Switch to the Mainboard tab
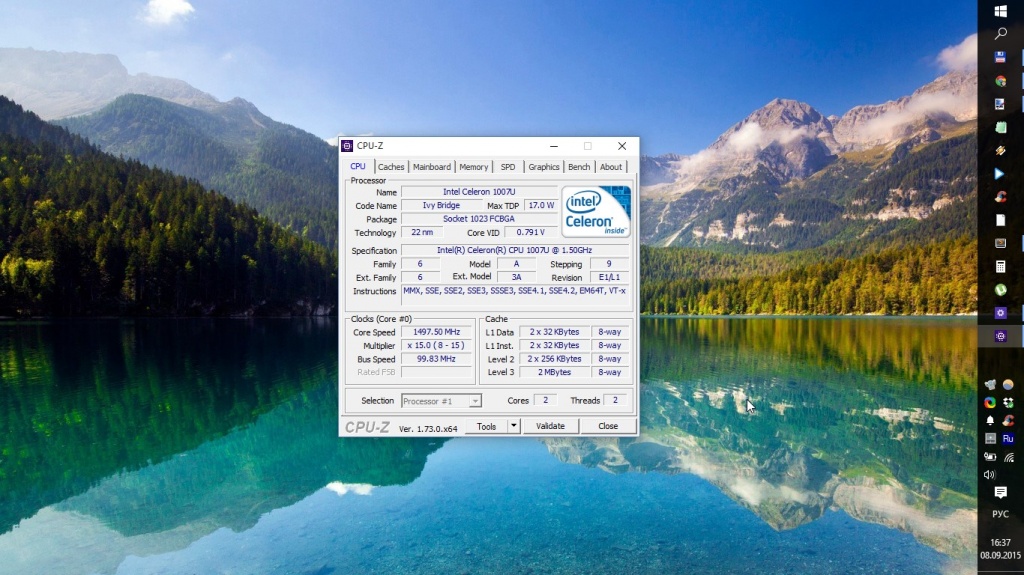Viewport: 1024px width, 575px height. [x=432, y=167]
